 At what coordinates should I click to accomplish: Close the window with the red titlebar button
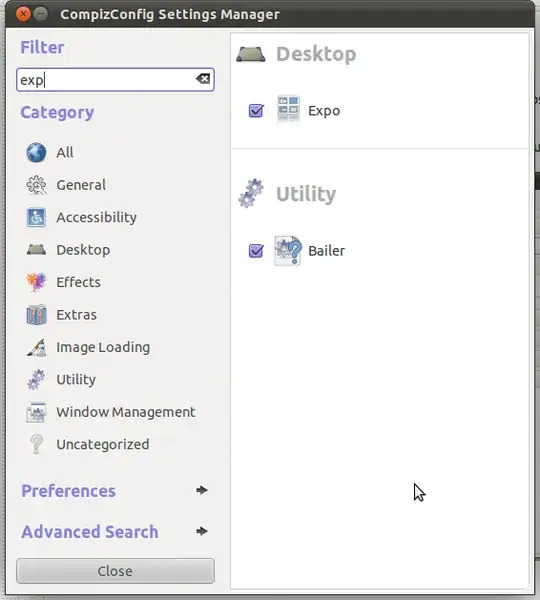click(x=23, y=14)
